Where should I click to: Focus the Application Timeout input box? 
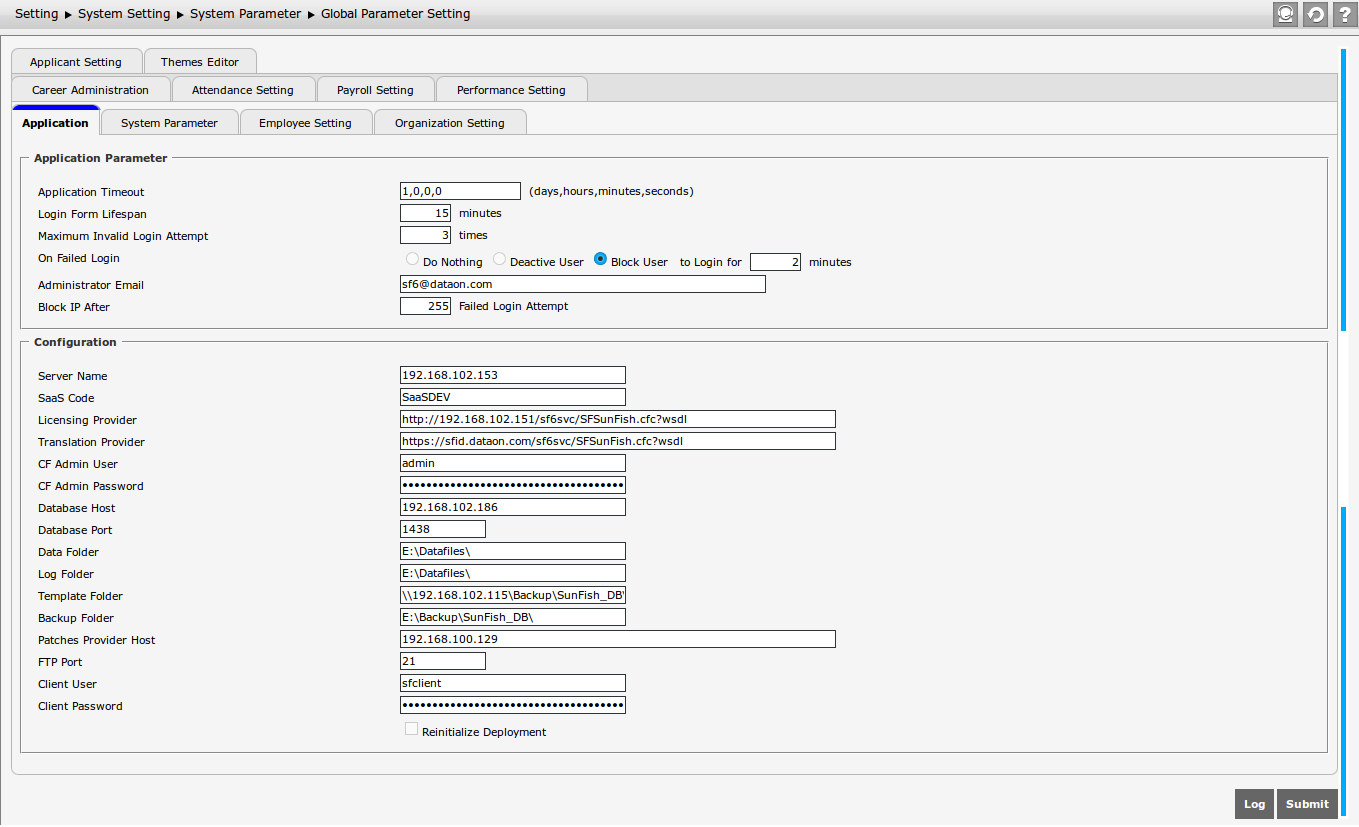460,191
